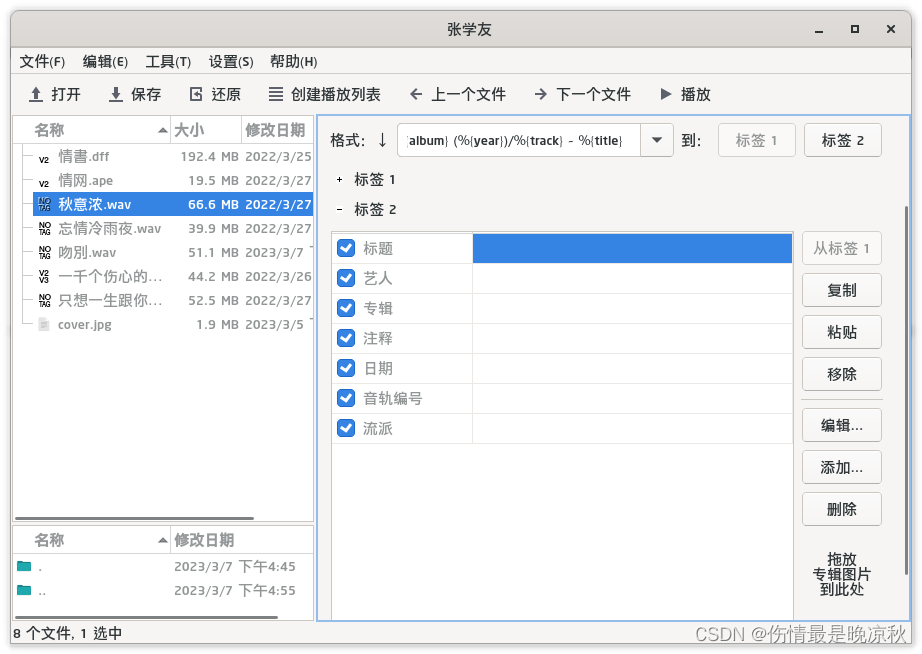Click the 标签 2 button next to 到

coord(843,140)
